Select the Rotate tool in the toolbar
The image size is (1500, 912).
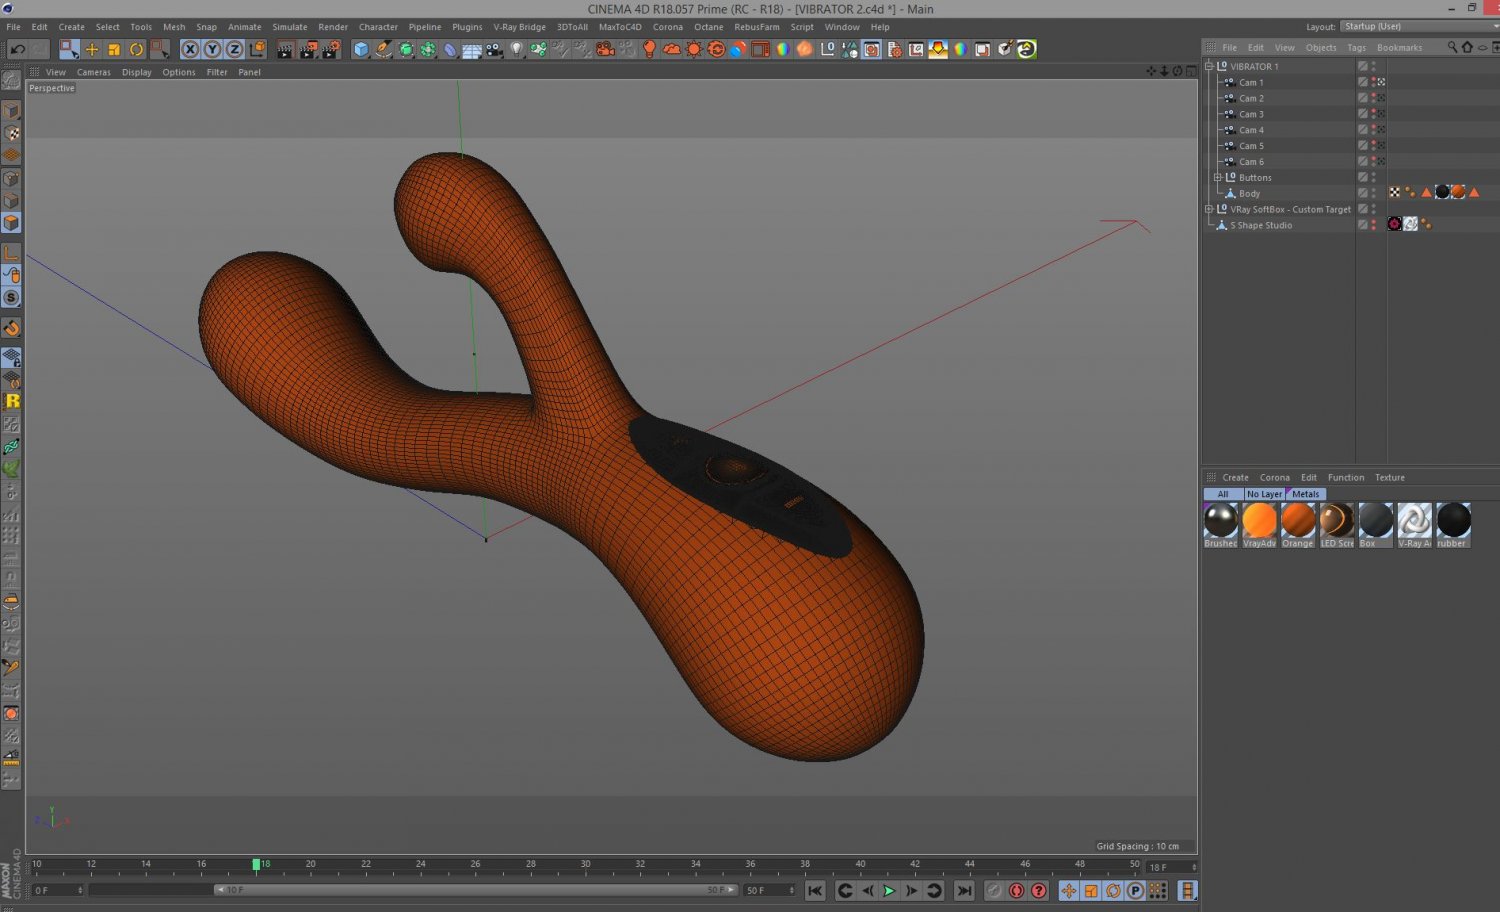[137, 49]
